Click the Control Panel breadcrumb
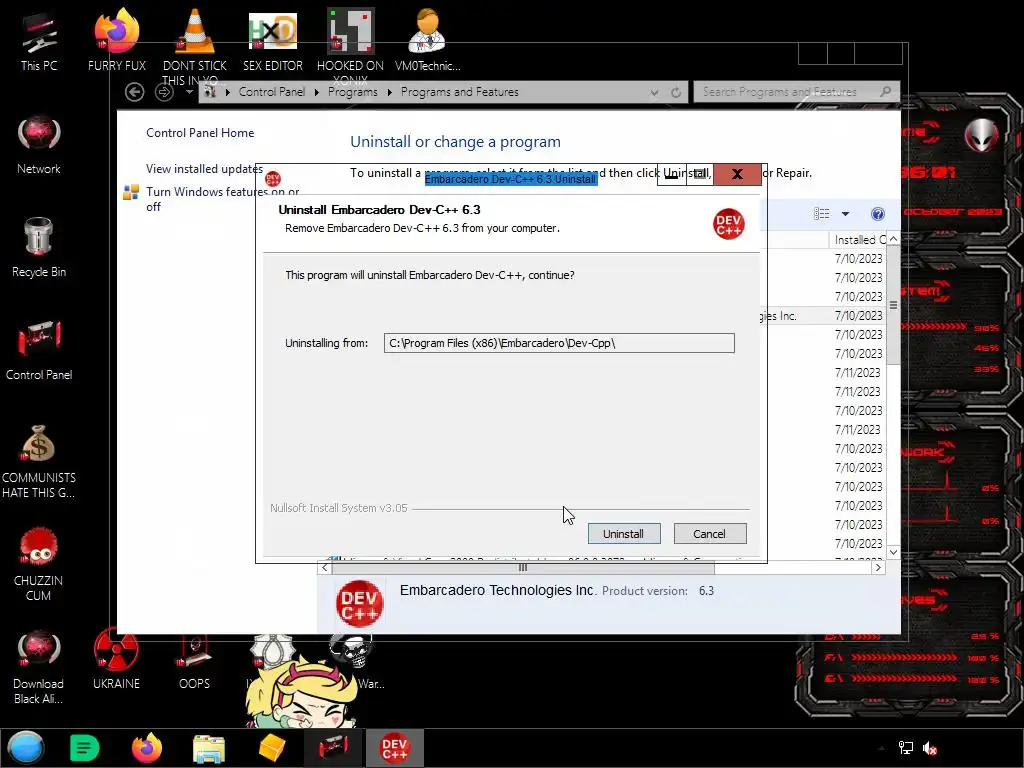The image size is (1024, 768). coord(272,92)
